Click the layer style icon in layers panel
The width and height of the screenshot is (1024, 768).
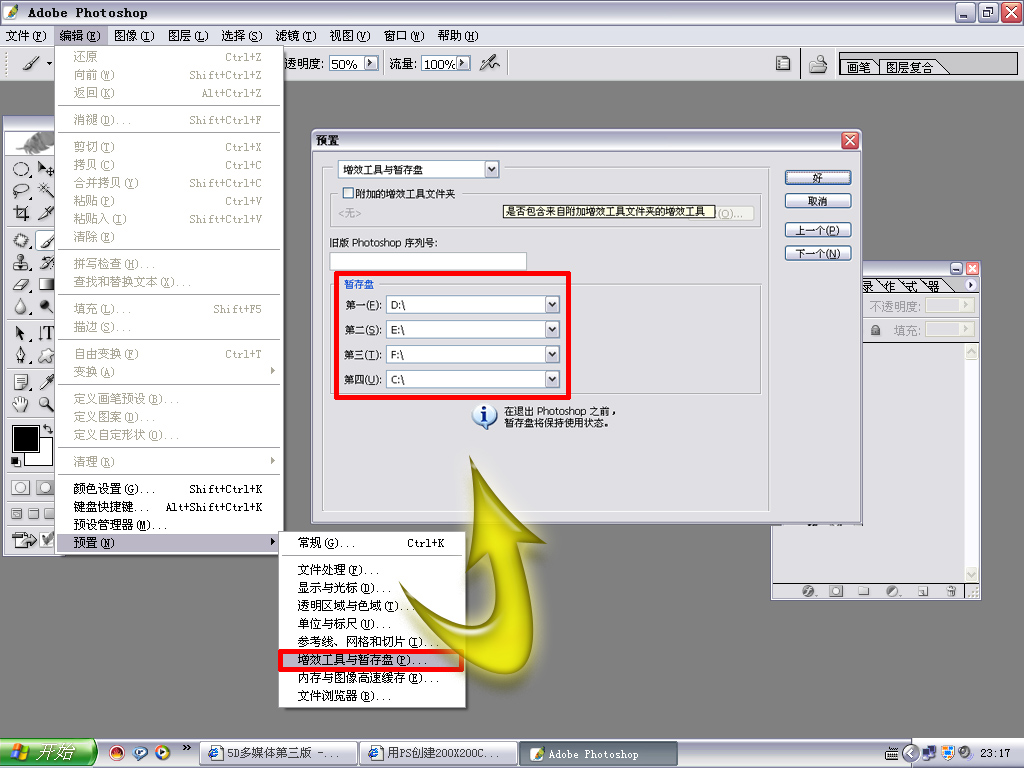pos(808,591)
